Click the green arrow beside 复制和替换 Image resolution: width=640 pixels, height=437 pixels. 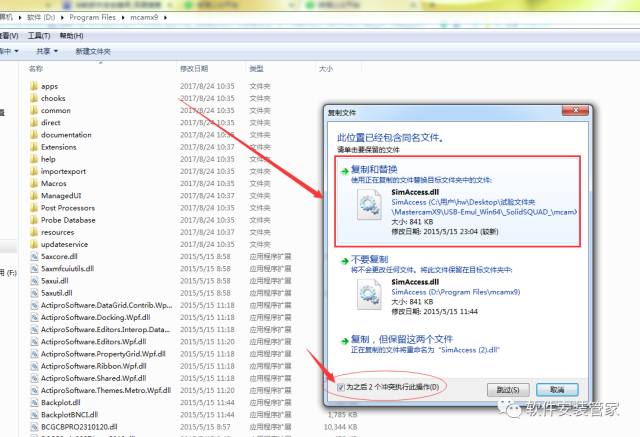pyautogui.click(x=345, y=171)
